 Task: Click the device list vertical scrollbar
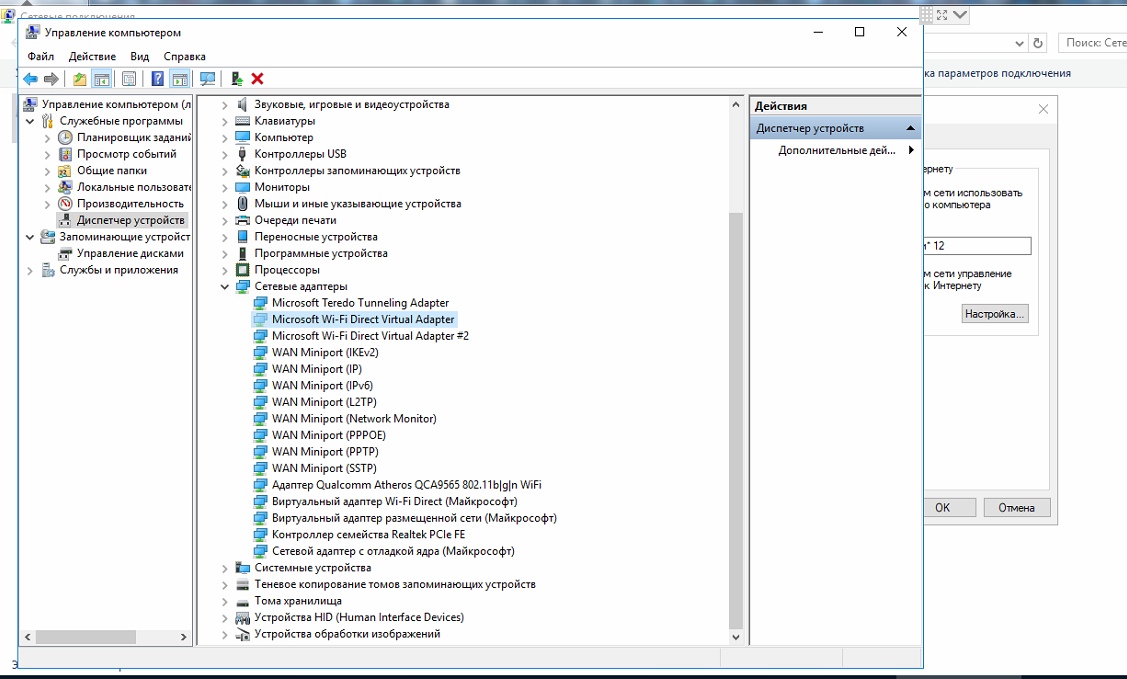coord(737,420)
